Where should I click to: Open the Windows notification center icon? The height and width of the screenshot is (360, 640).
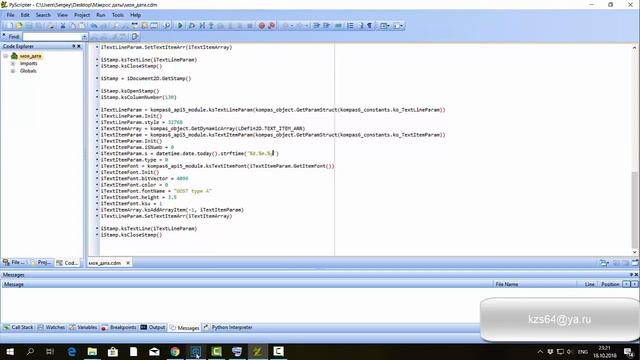tap(629, 352)
